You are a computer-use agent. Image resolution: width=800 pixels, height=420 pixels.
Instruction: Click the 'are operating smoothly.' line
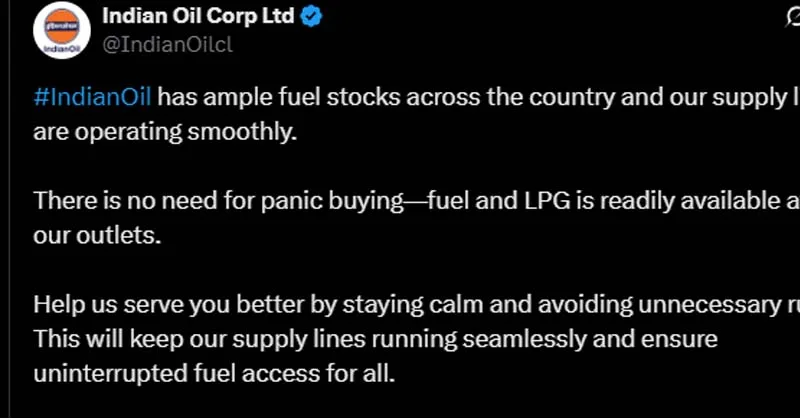tap(165, 132)
